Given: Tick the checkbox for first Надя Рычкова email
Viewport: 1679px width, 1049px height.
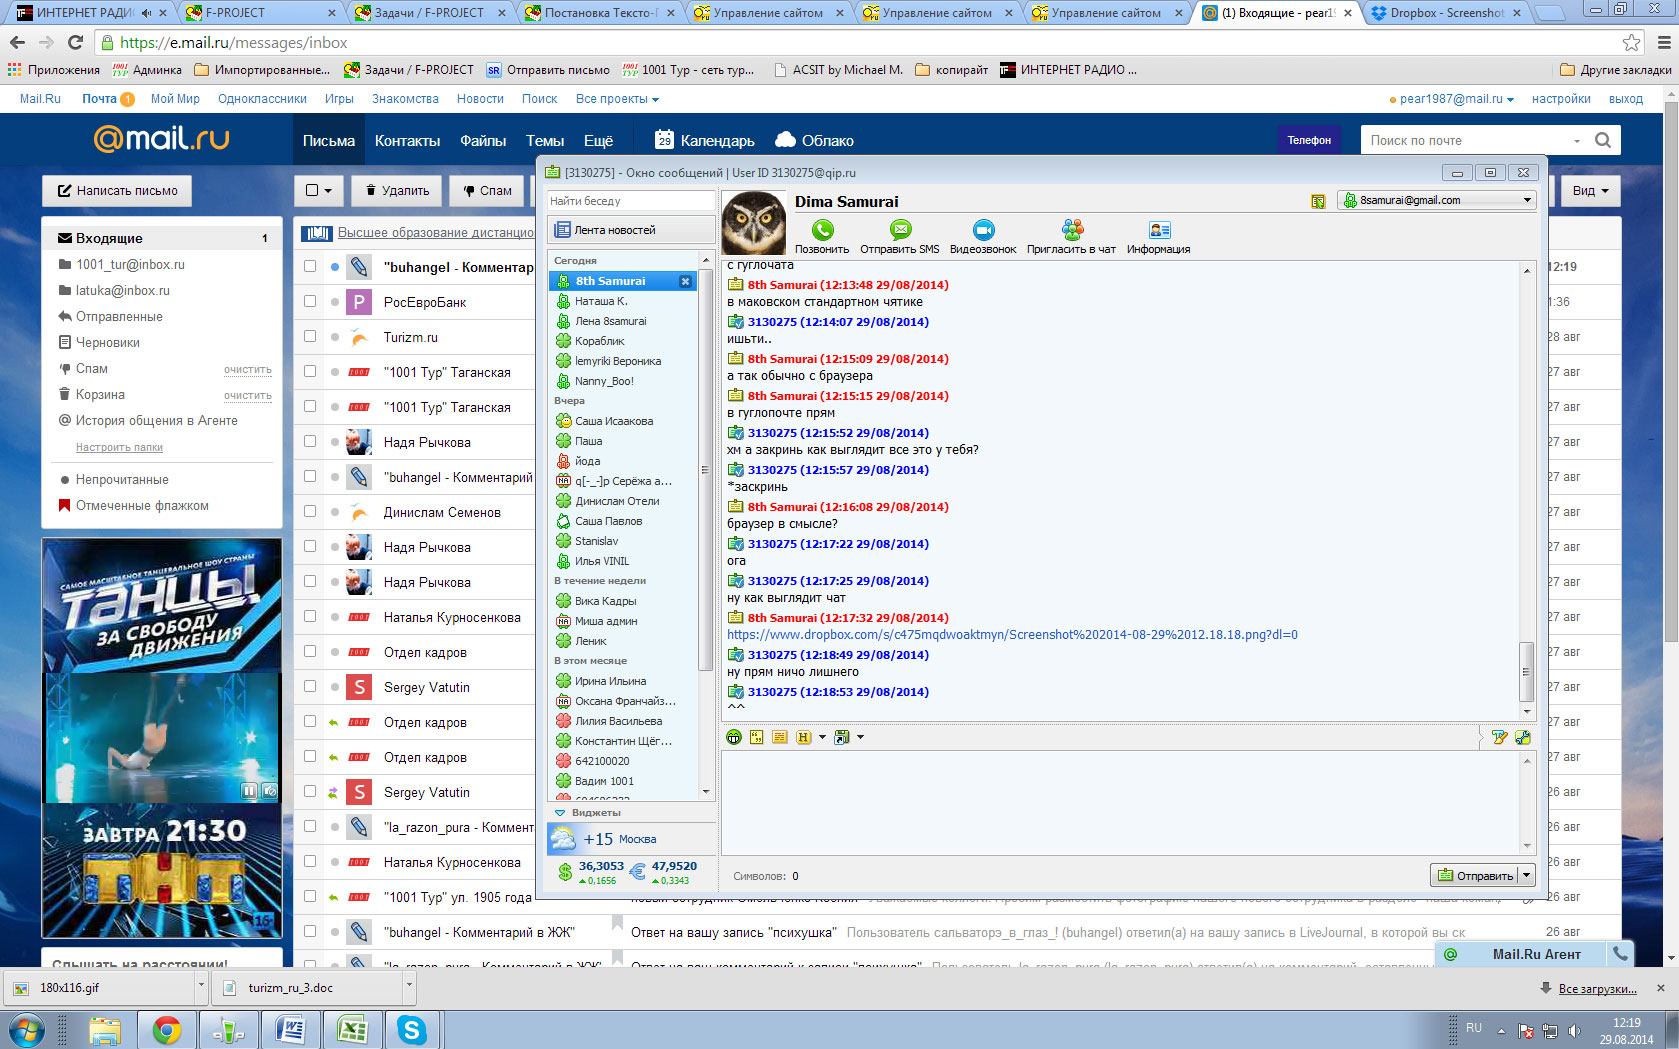Looking at the screenshot, I should (310, 442).
